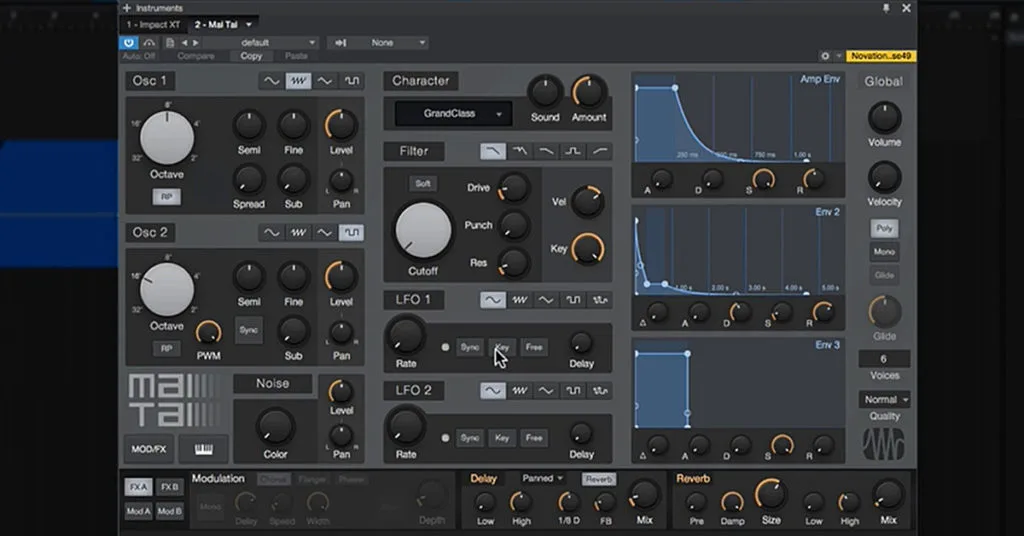Set LFO 2 waveform to square
Screen dimensions: 1024x536
(573, 390)
